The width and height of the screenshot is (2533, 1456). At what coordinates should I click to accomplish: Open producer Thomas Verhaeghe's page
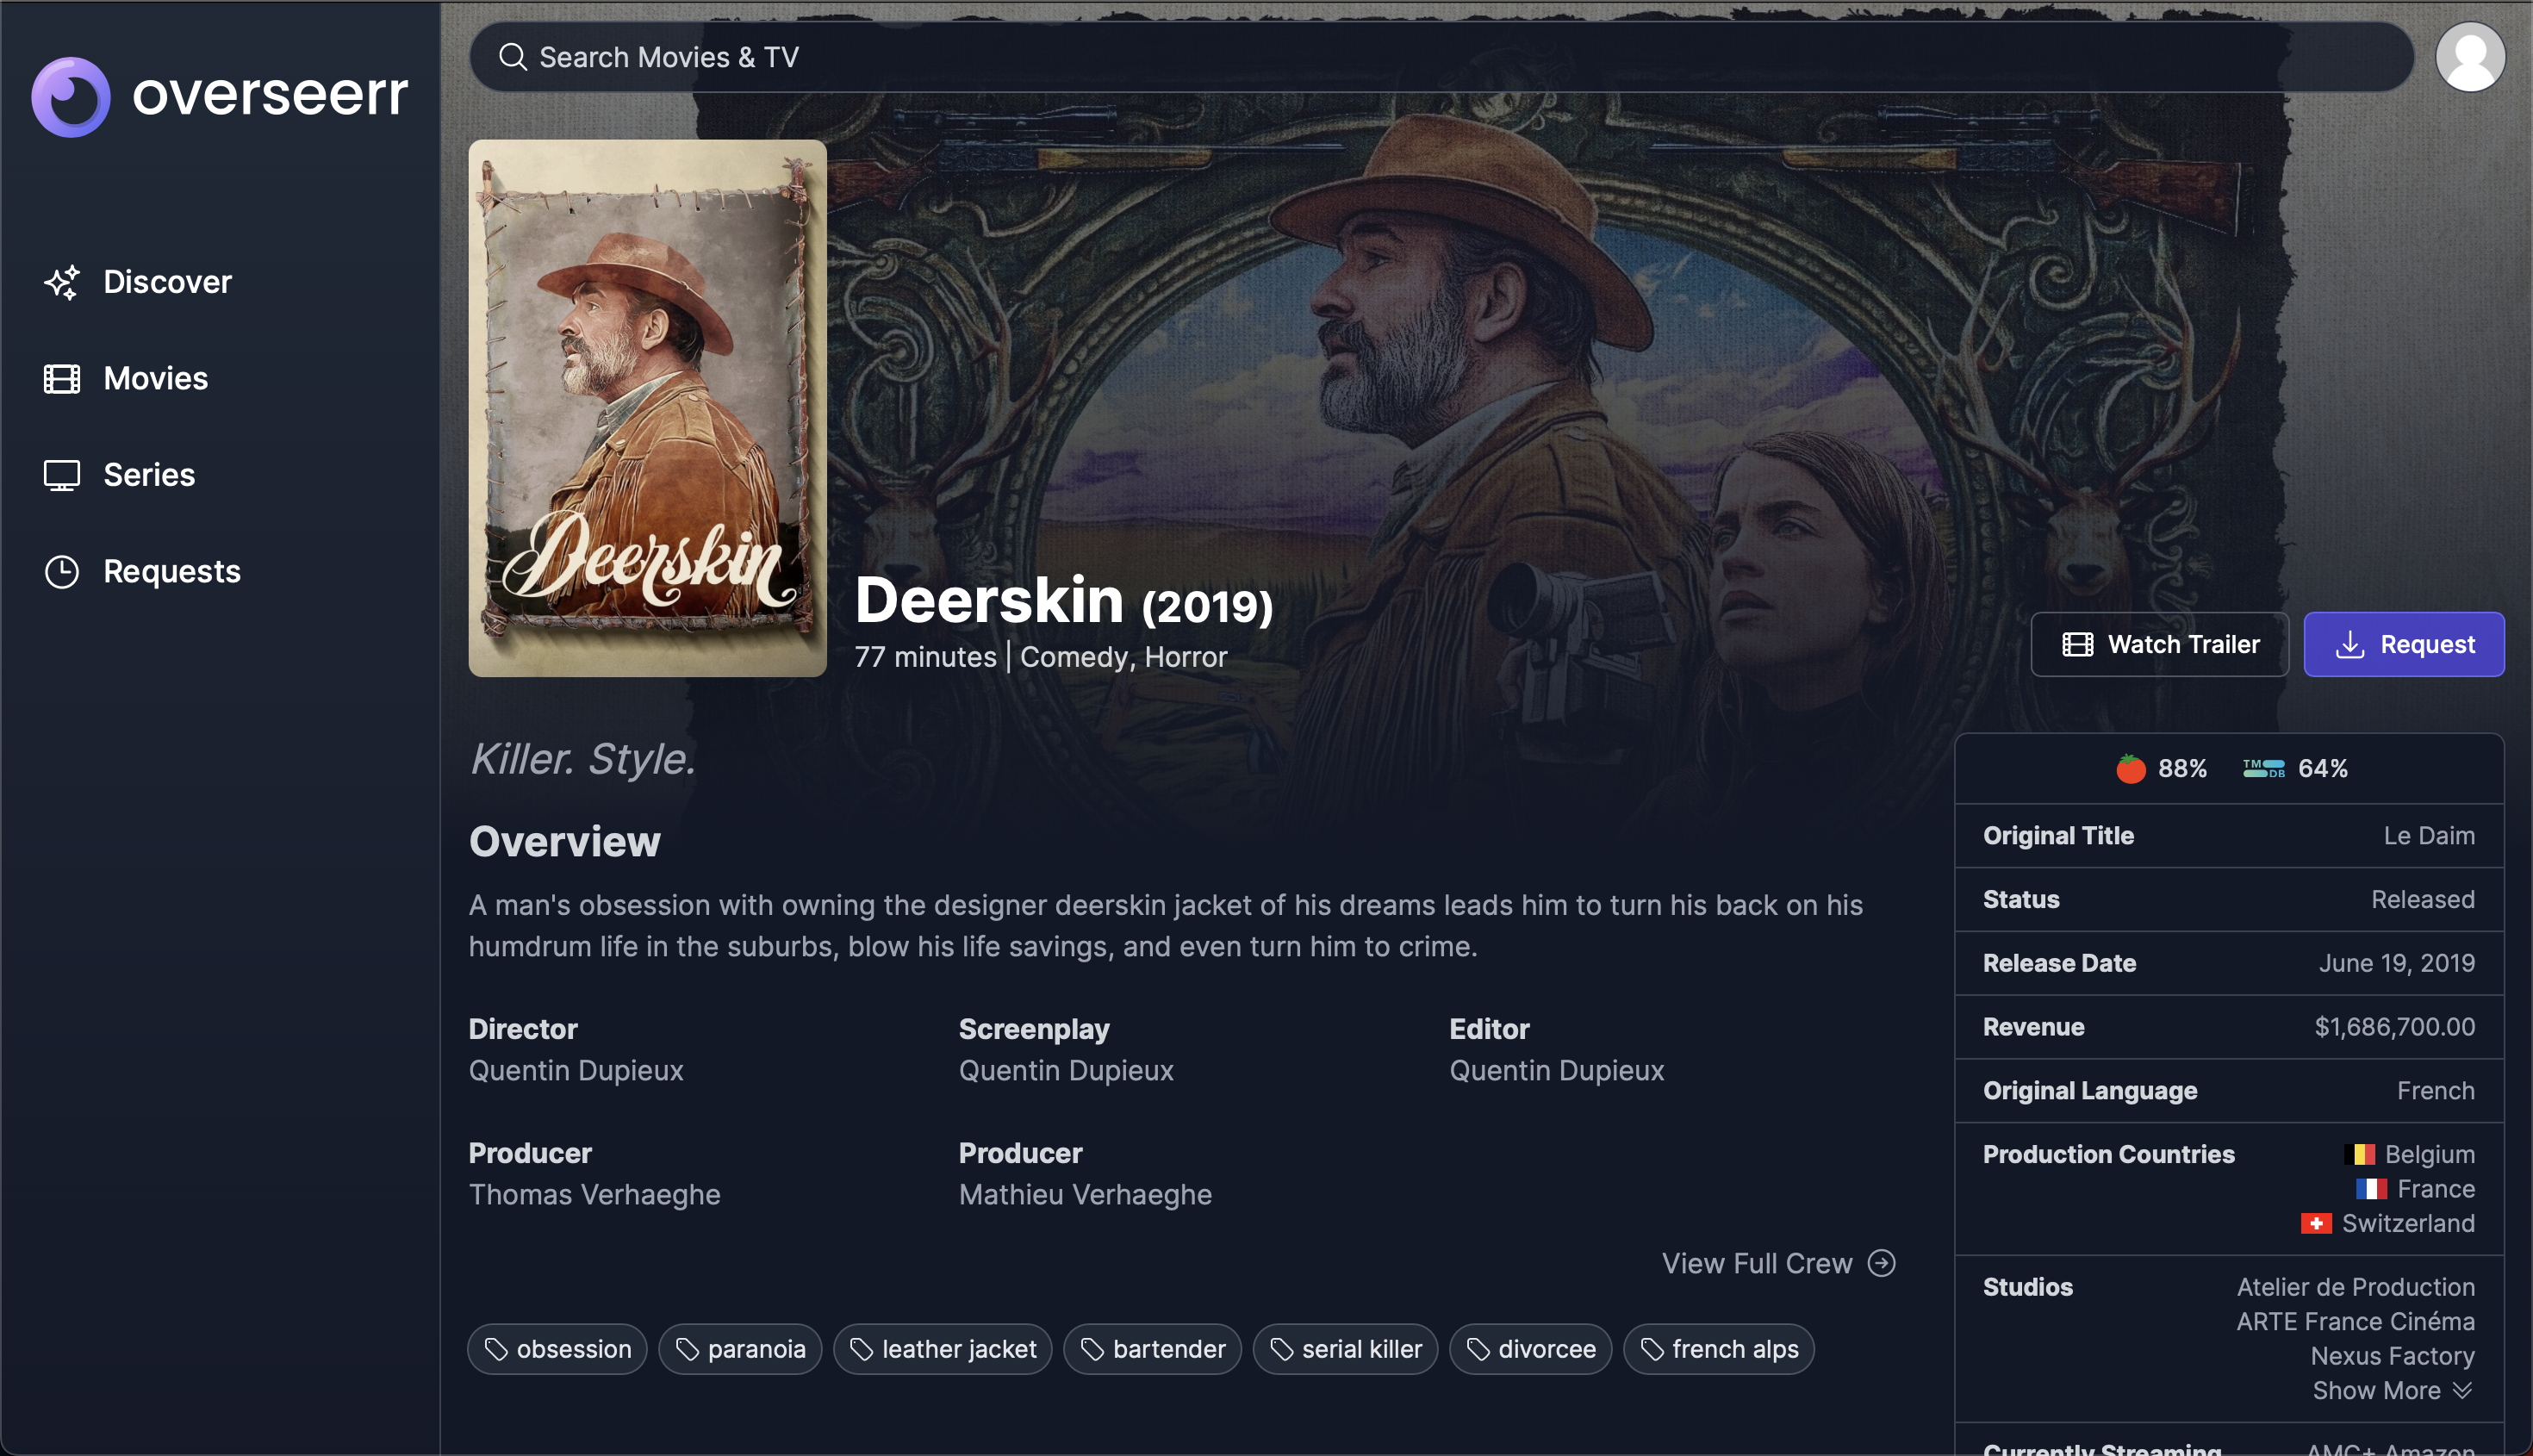point(594,1195)
